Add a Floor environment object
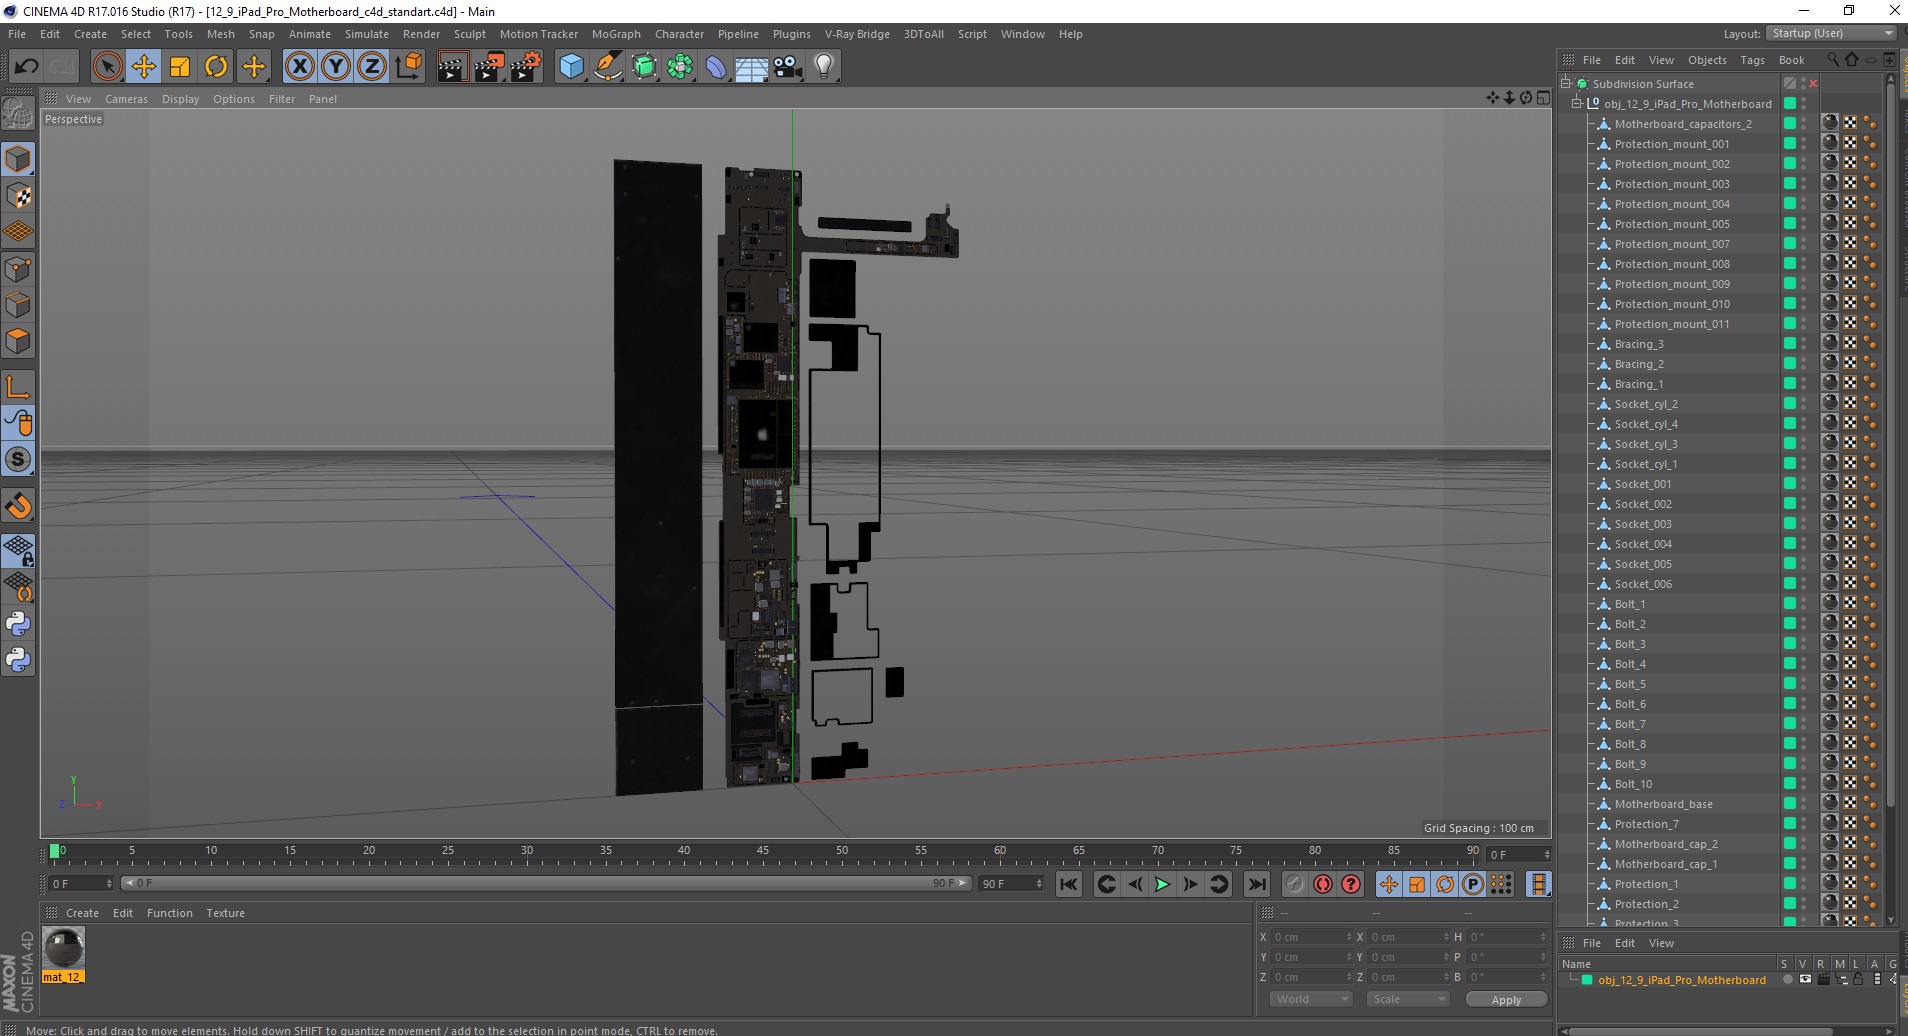This screenshot has height=1036, width=1908. [752, 67]
